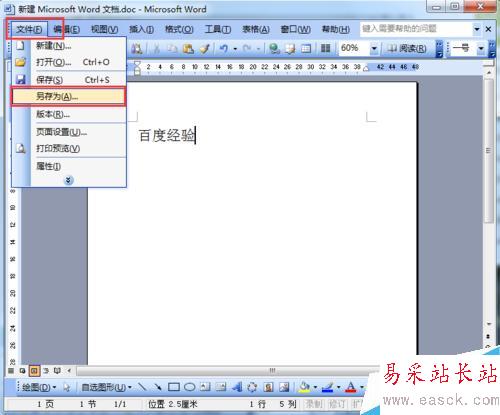Insert a vertical Text Box
Image resolution: width=500 pixels, height=415 pixels.
[221, 387]
